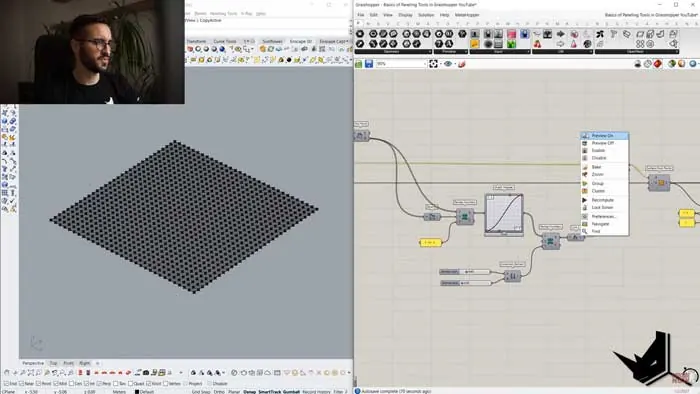Toggle the Mid osnap checkbox
Screen dimensions: 700x394
tap(56, 383)
